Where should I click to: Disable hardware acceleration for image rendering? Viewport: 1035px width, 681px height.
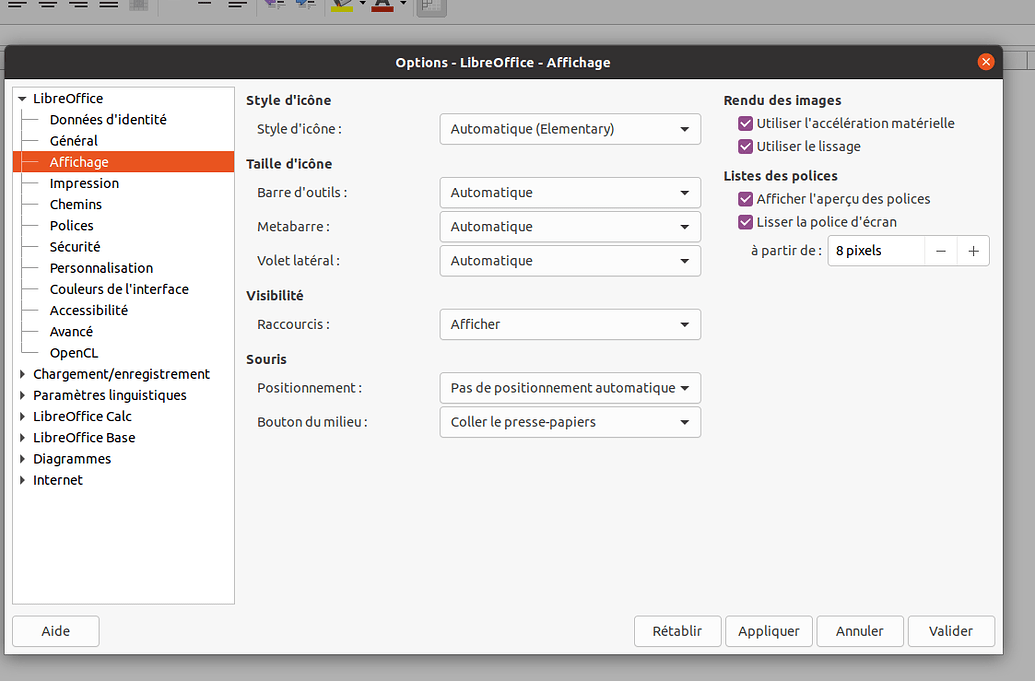[x=745, y=123]
